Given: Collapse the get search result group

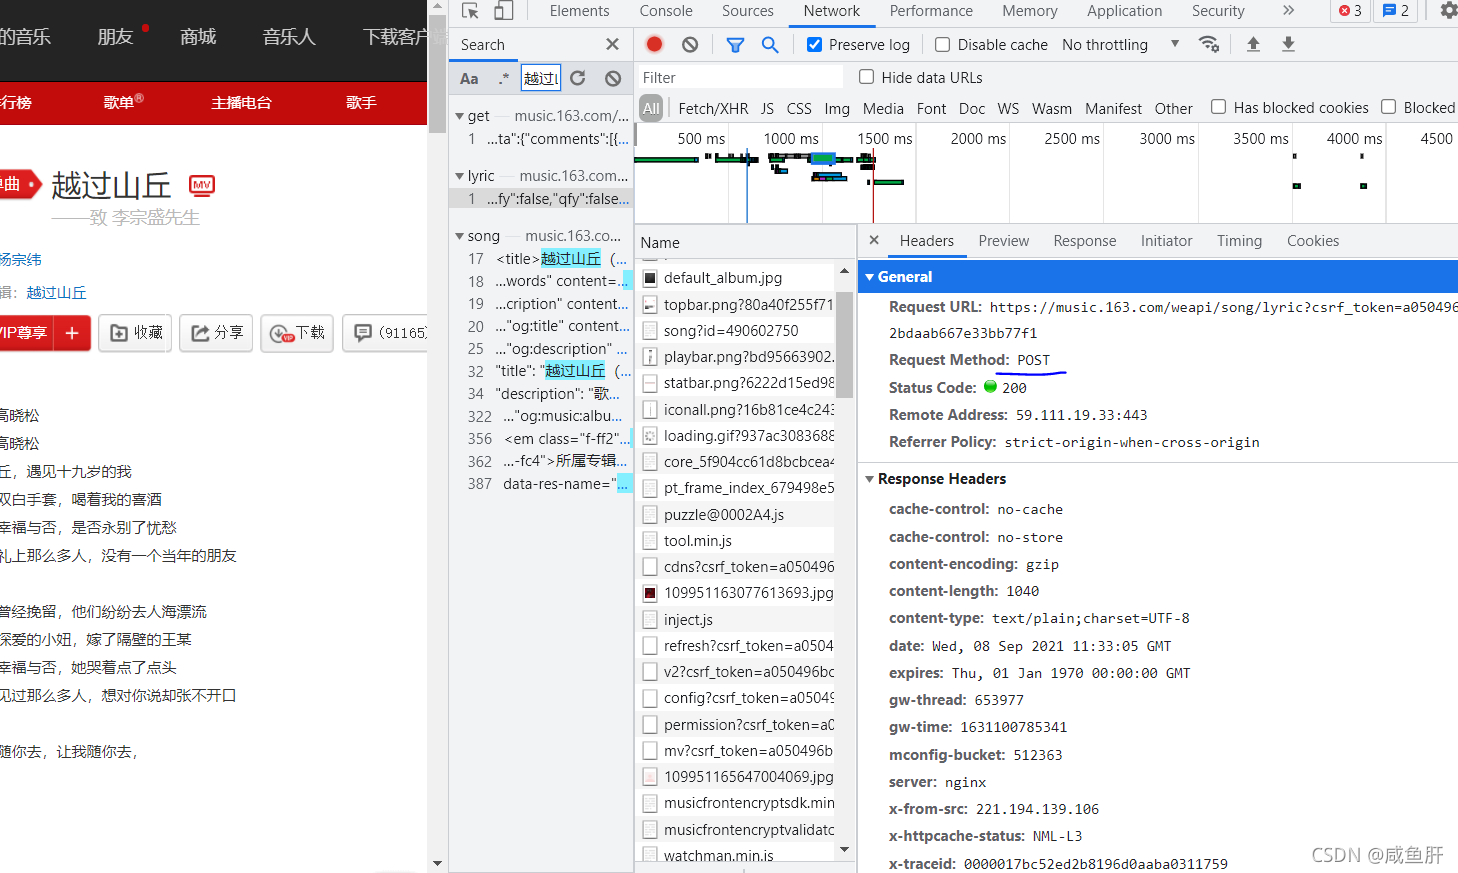Looking at the screenshot, I should coord(459,116).
